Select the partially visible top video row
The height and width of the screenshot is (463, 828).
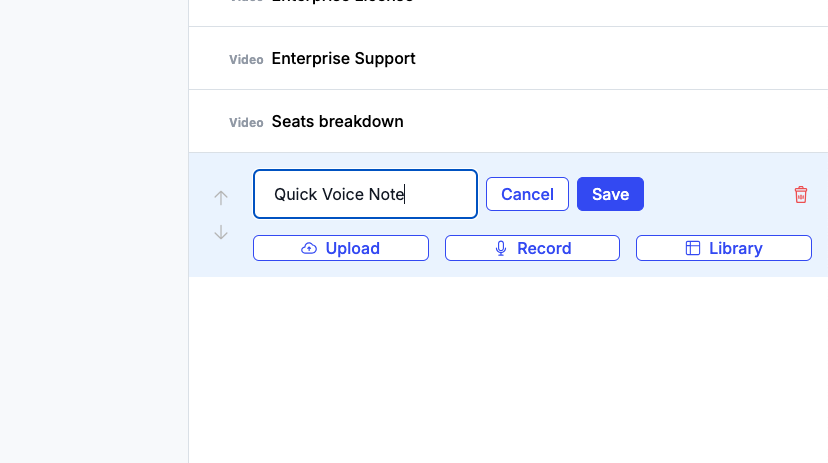pyautogui.click(x=508, y=11)
